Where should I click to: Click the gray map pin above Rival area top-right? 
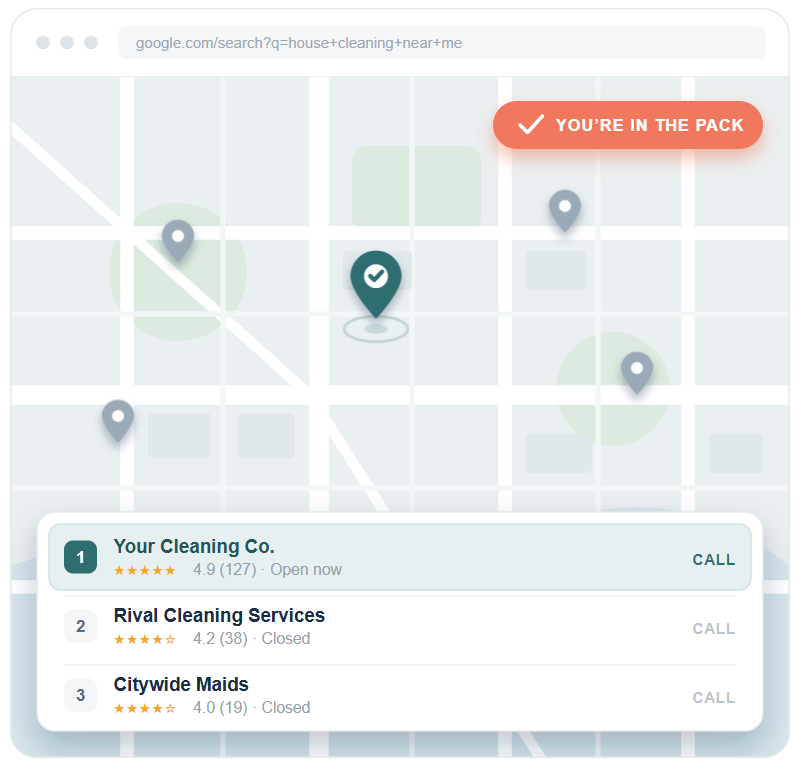pos(565,210)
